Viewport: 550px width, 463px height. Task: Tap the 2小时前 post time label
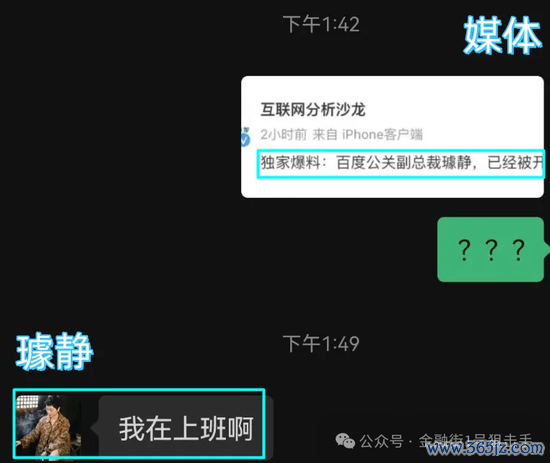pos(283,134)
